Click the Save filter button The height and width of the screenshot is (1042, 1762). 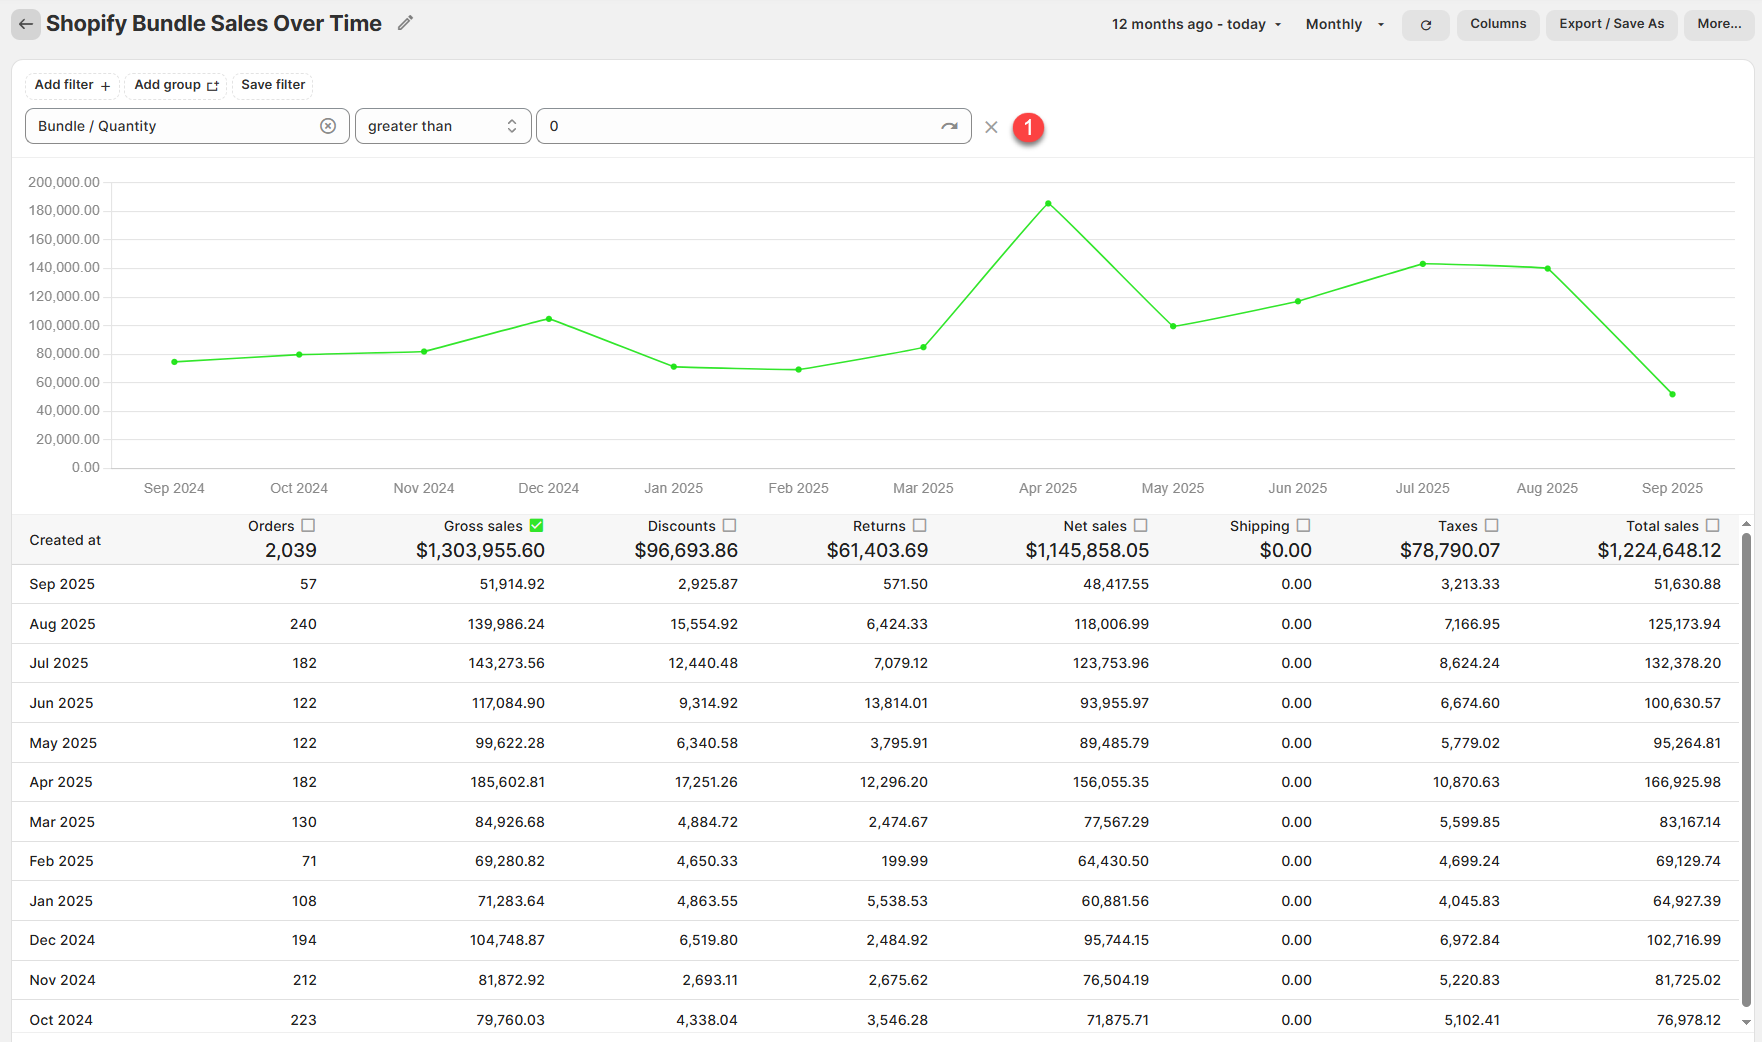pos(273,85)
